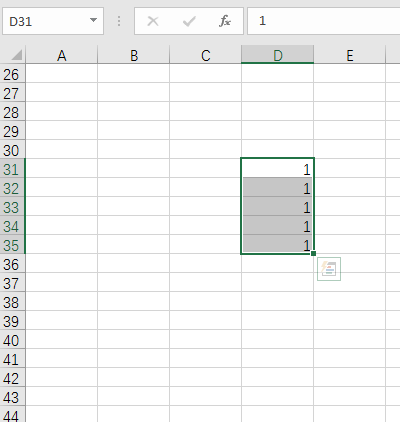Image resolution: width=400 pixels, height=422 pixels.
Task: Click empty cell B30
Action: coord(133,149)
